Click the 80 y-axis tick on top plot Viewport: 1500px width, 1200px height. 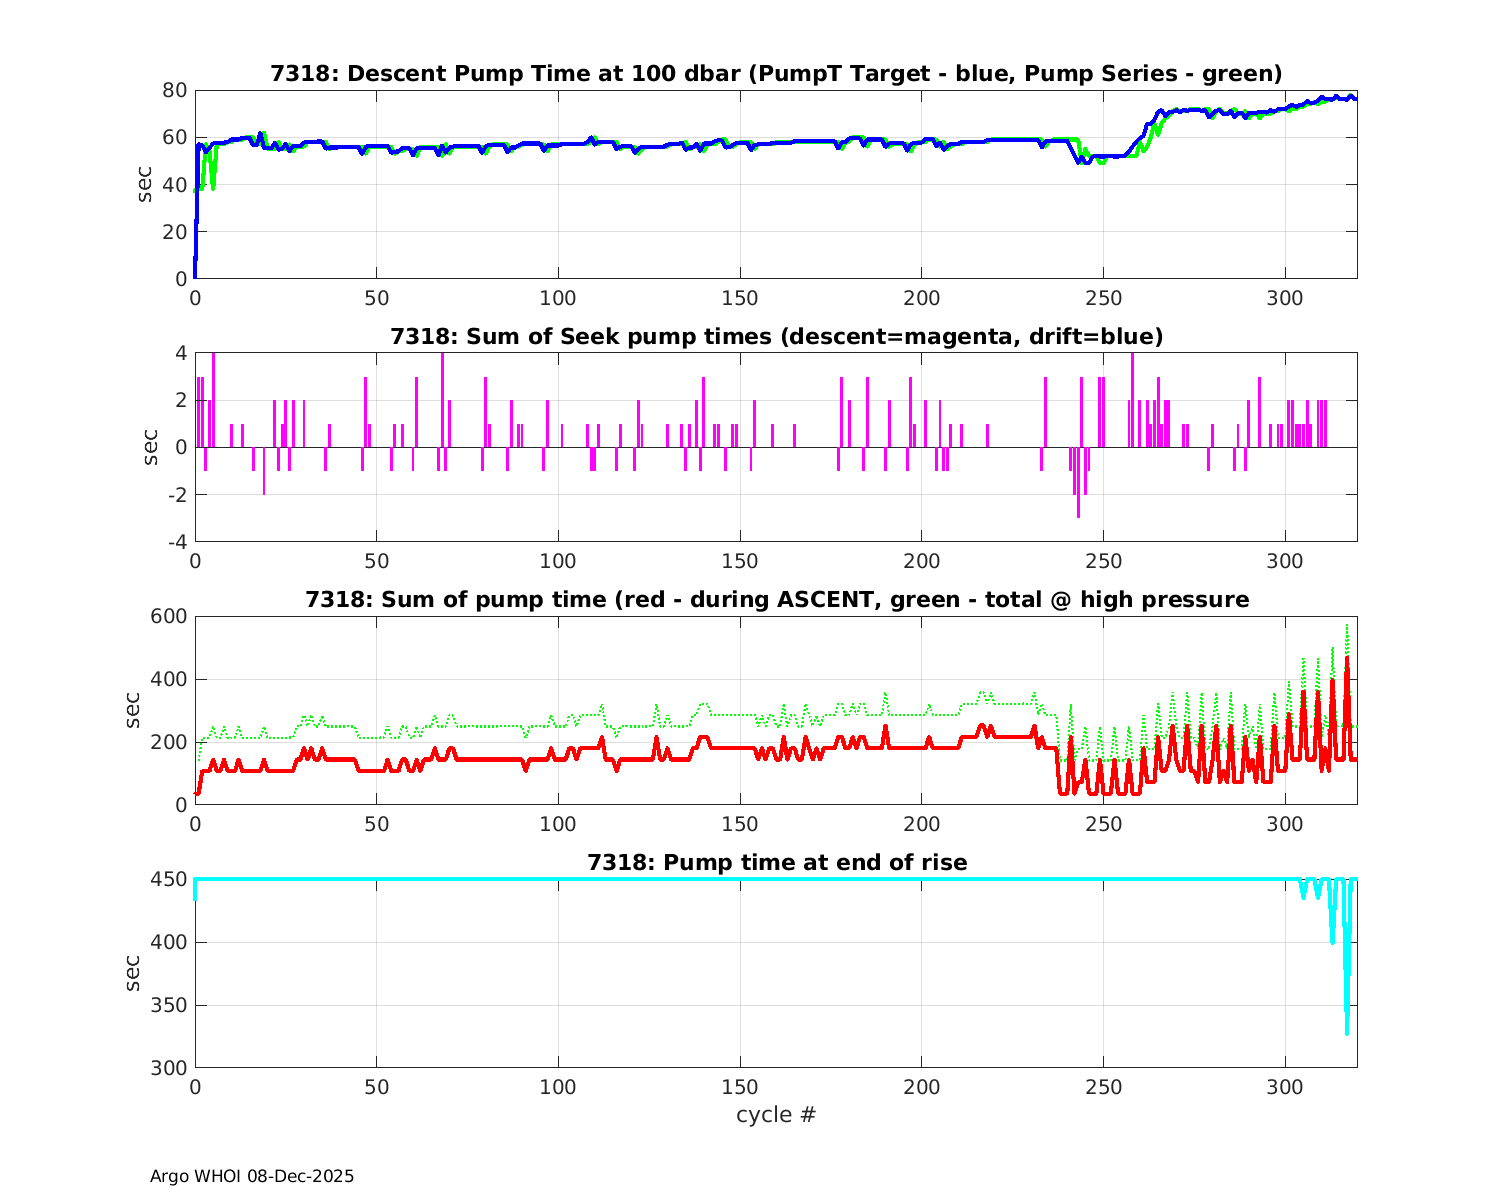175,90
